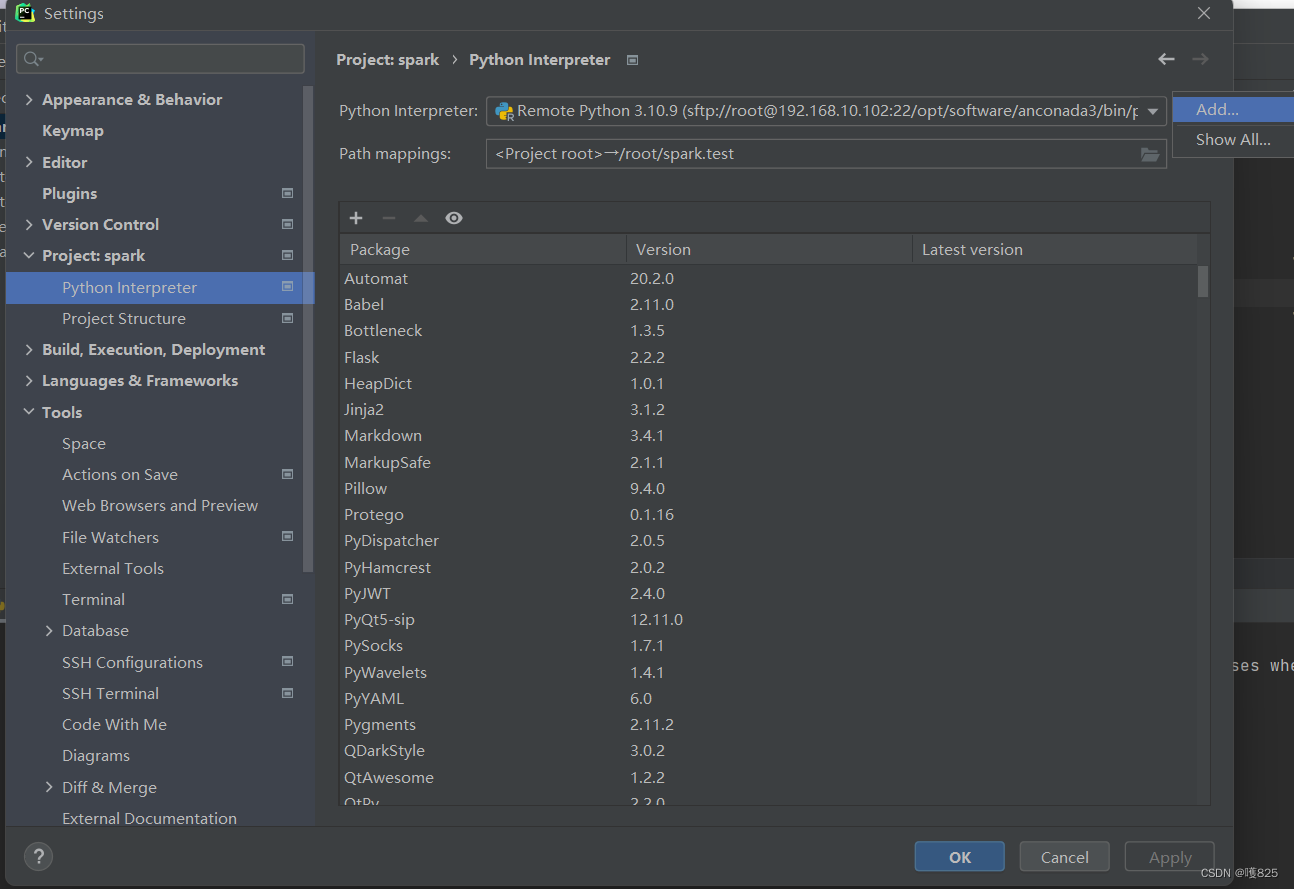
Task: Select the Pillow package row
Action: point(768,488)
